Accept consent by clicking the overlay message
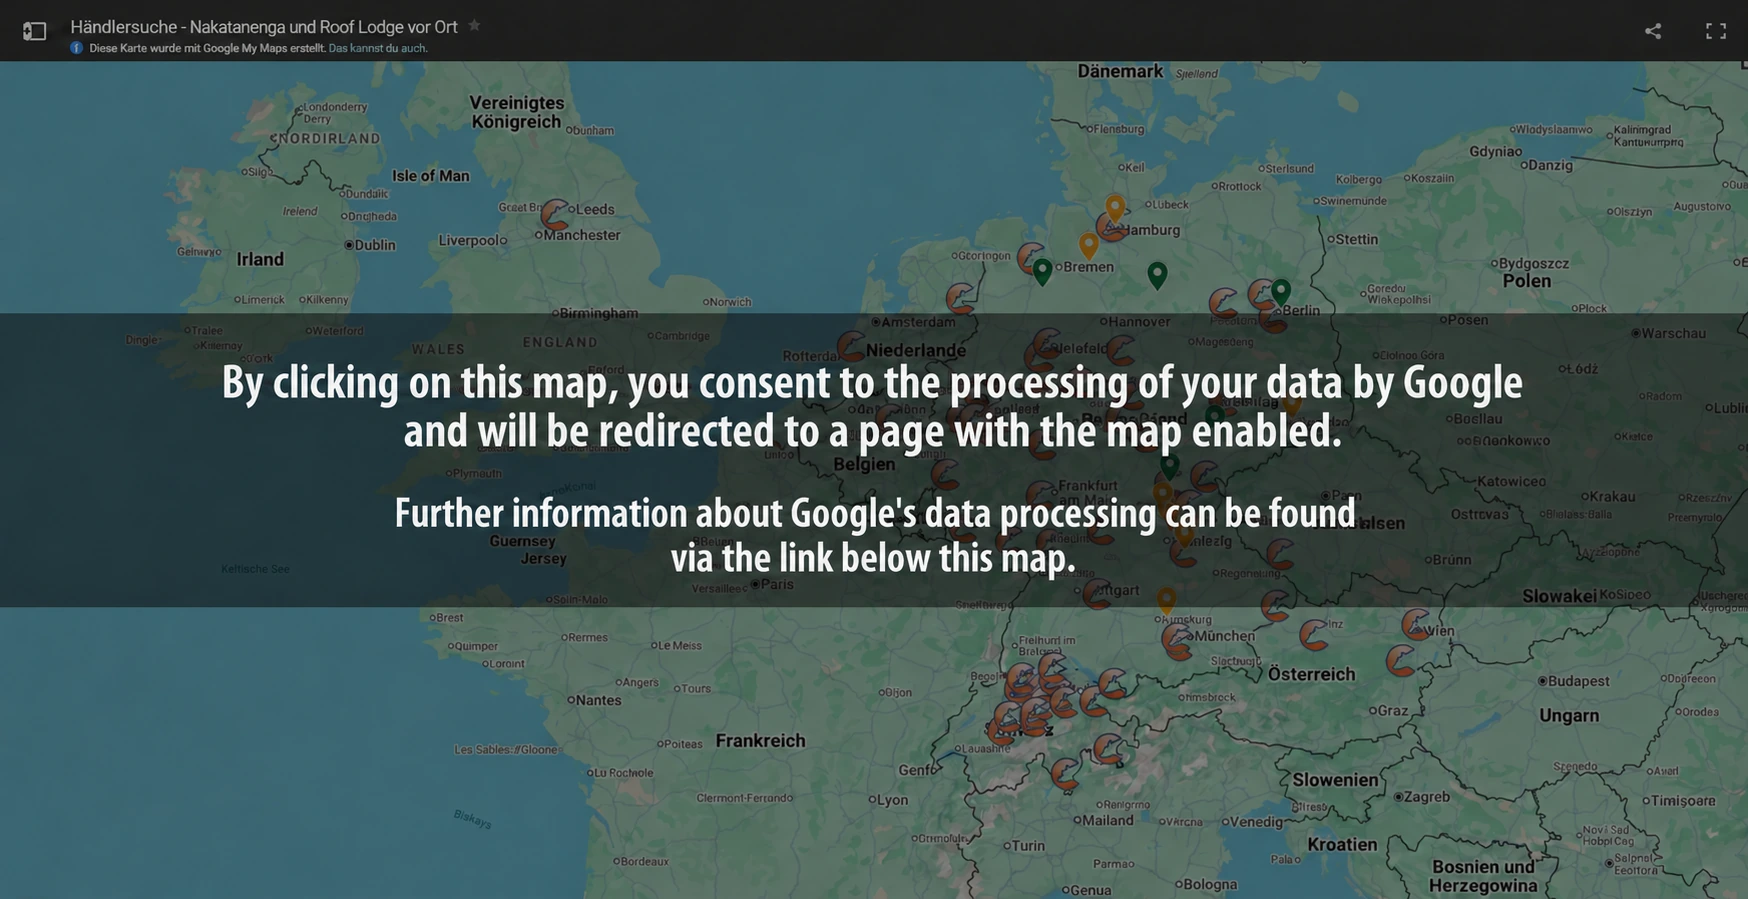The width and height of the screenshot is (1748, 899). 874,460
